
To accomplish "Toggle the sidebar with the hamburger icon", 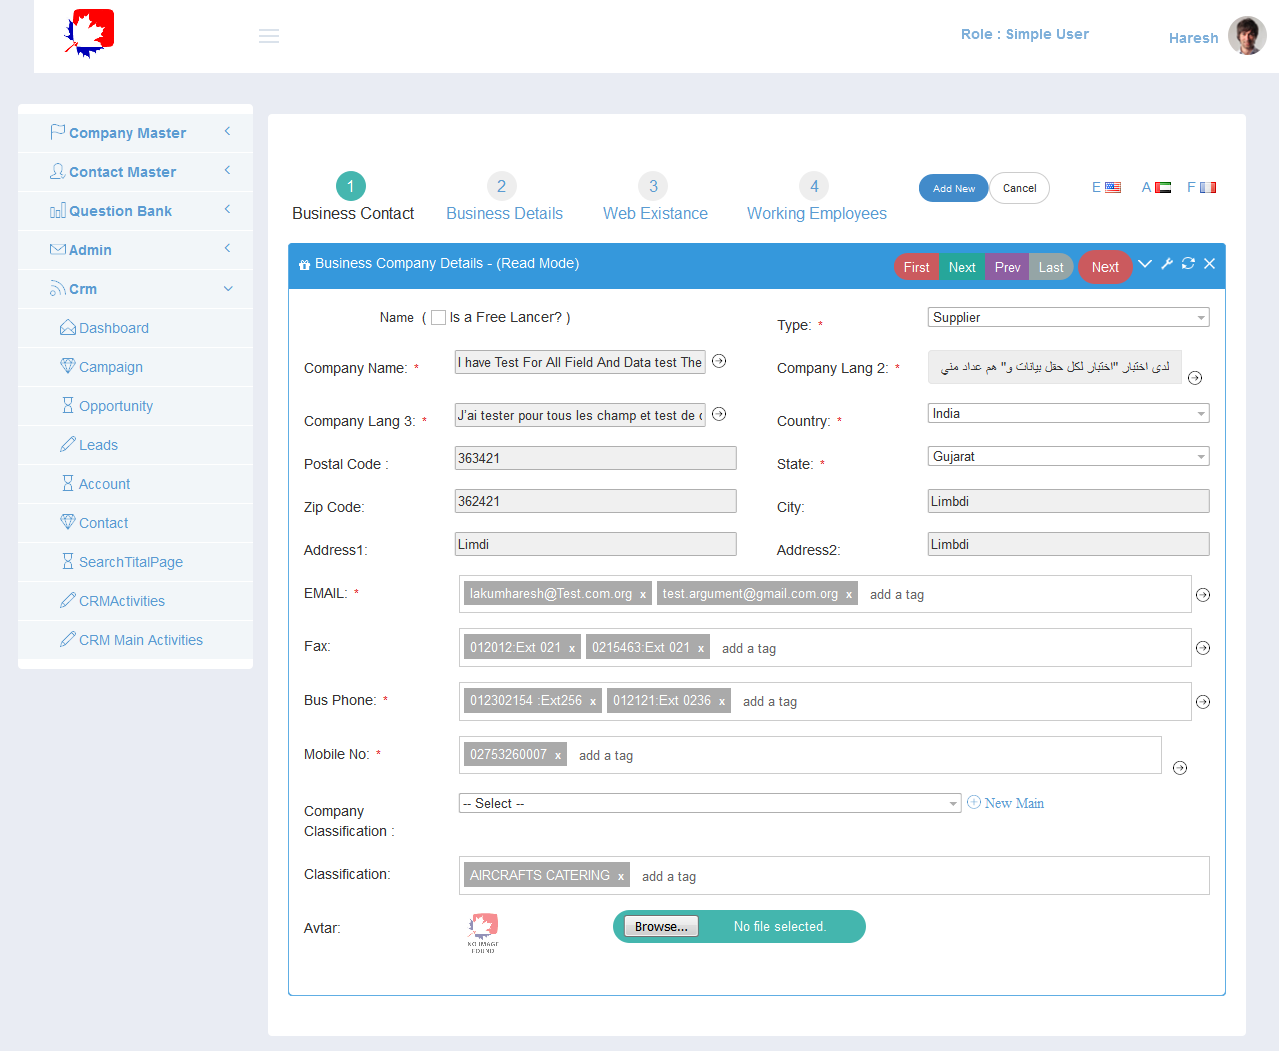I will point(268,35).
